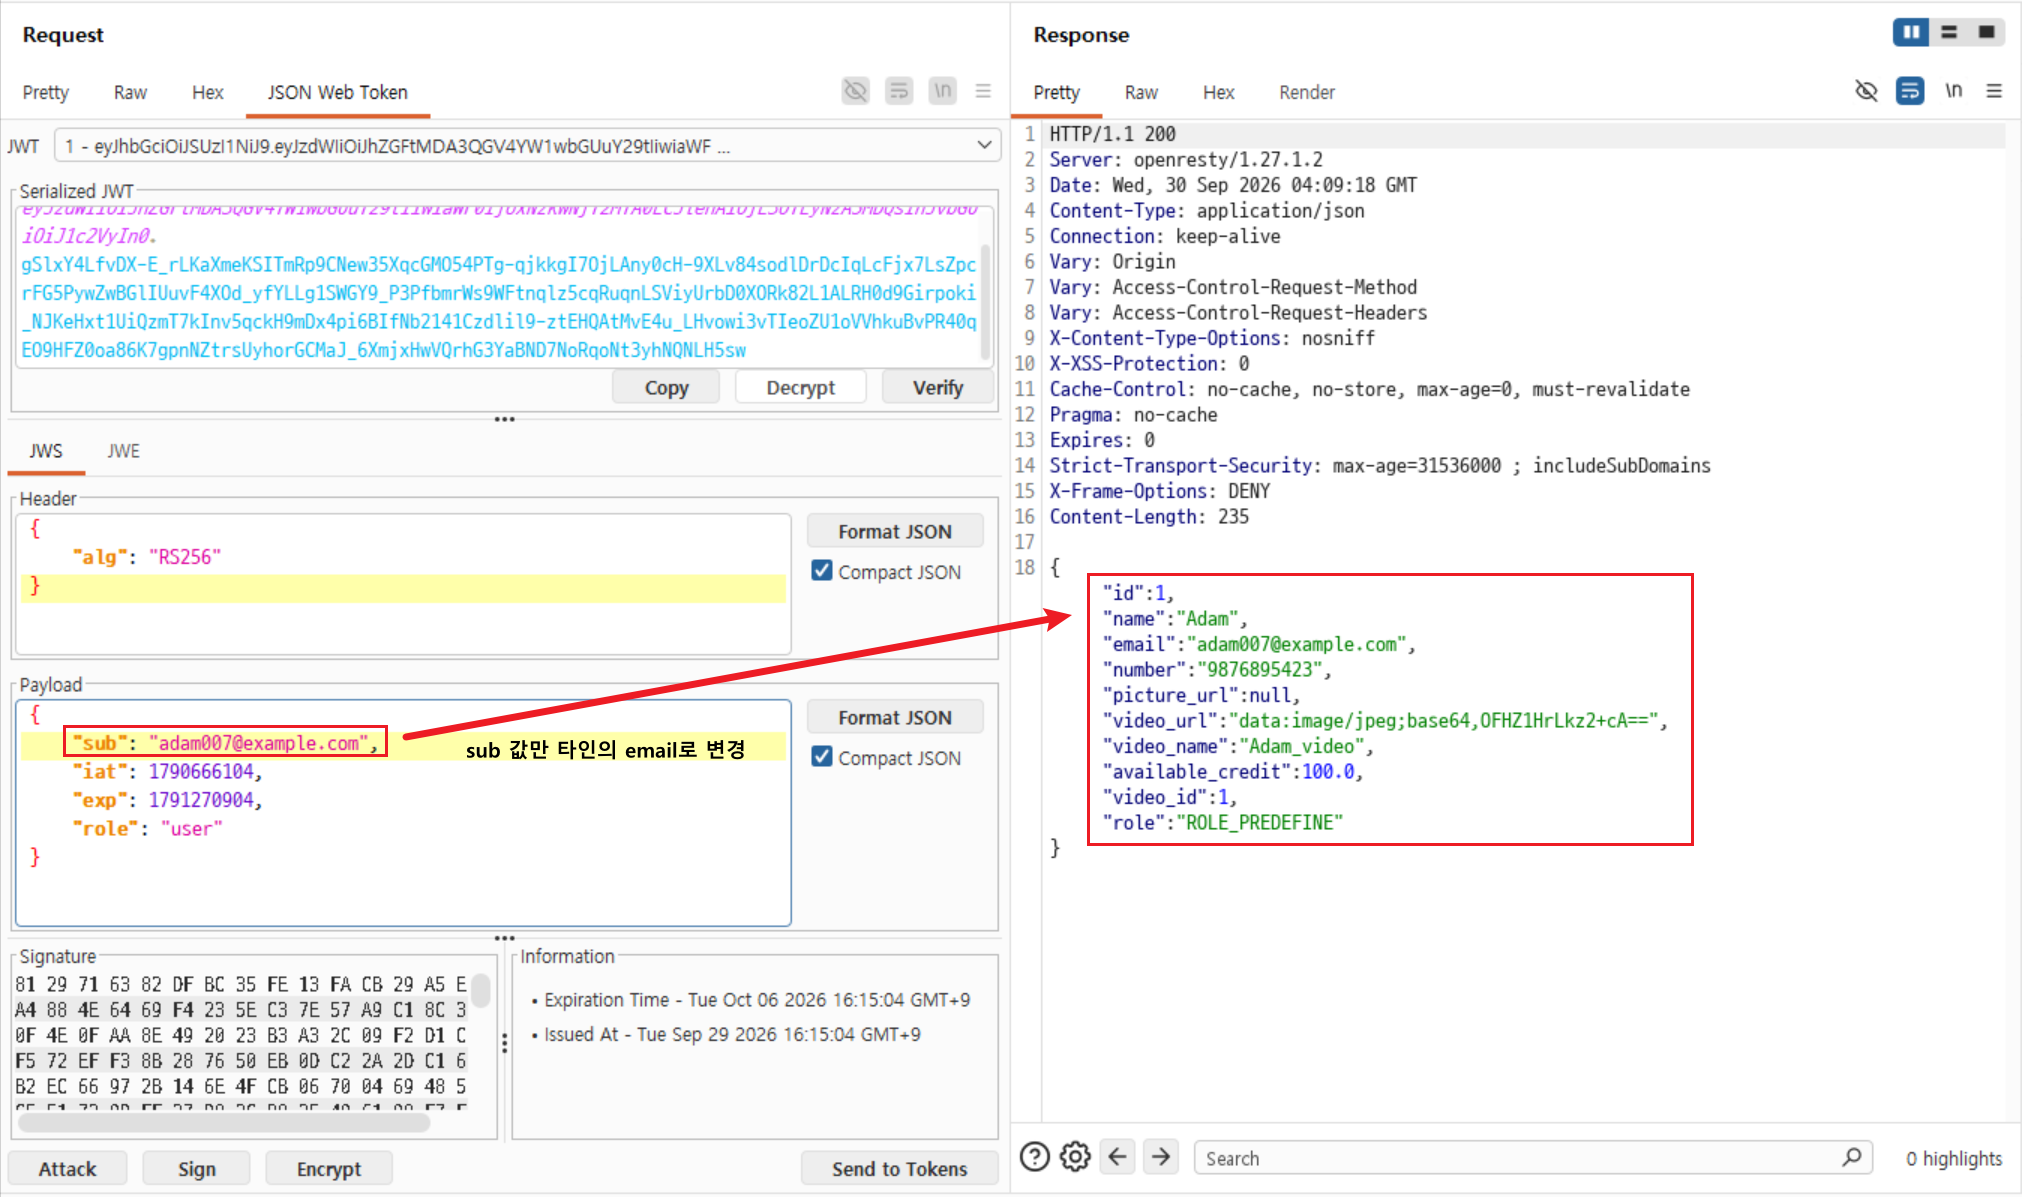Click Send to Tokens button

click(x=900, y=1168)
